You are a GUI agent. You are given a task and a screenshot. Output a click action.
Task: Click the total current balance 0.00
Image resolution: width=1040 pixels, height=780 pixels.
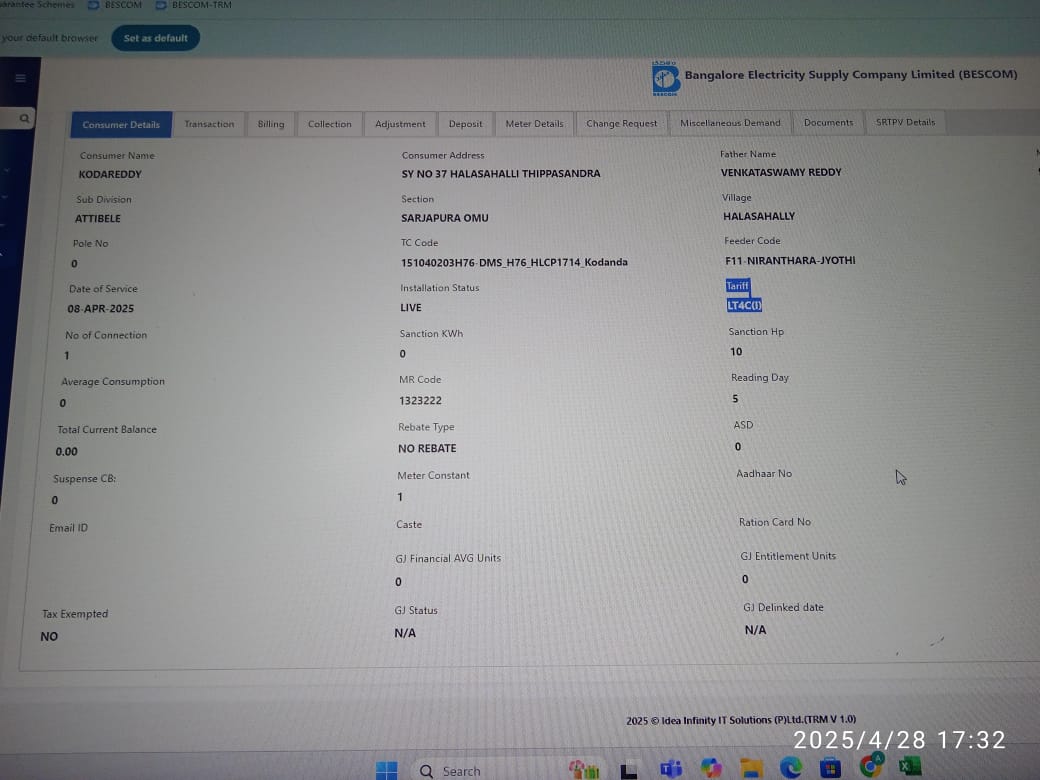click(x=66, y=452)
